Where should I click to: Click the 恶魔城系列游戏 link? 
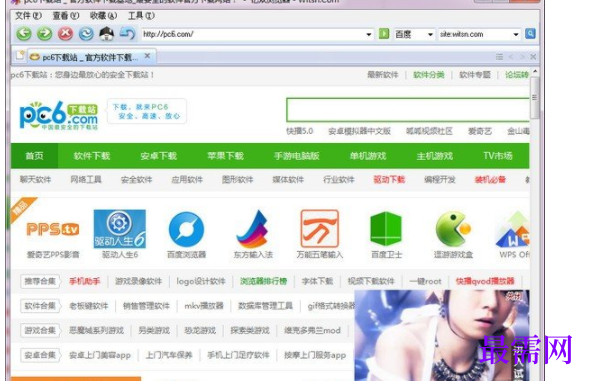pyautogui.click(x=96, y=331)
